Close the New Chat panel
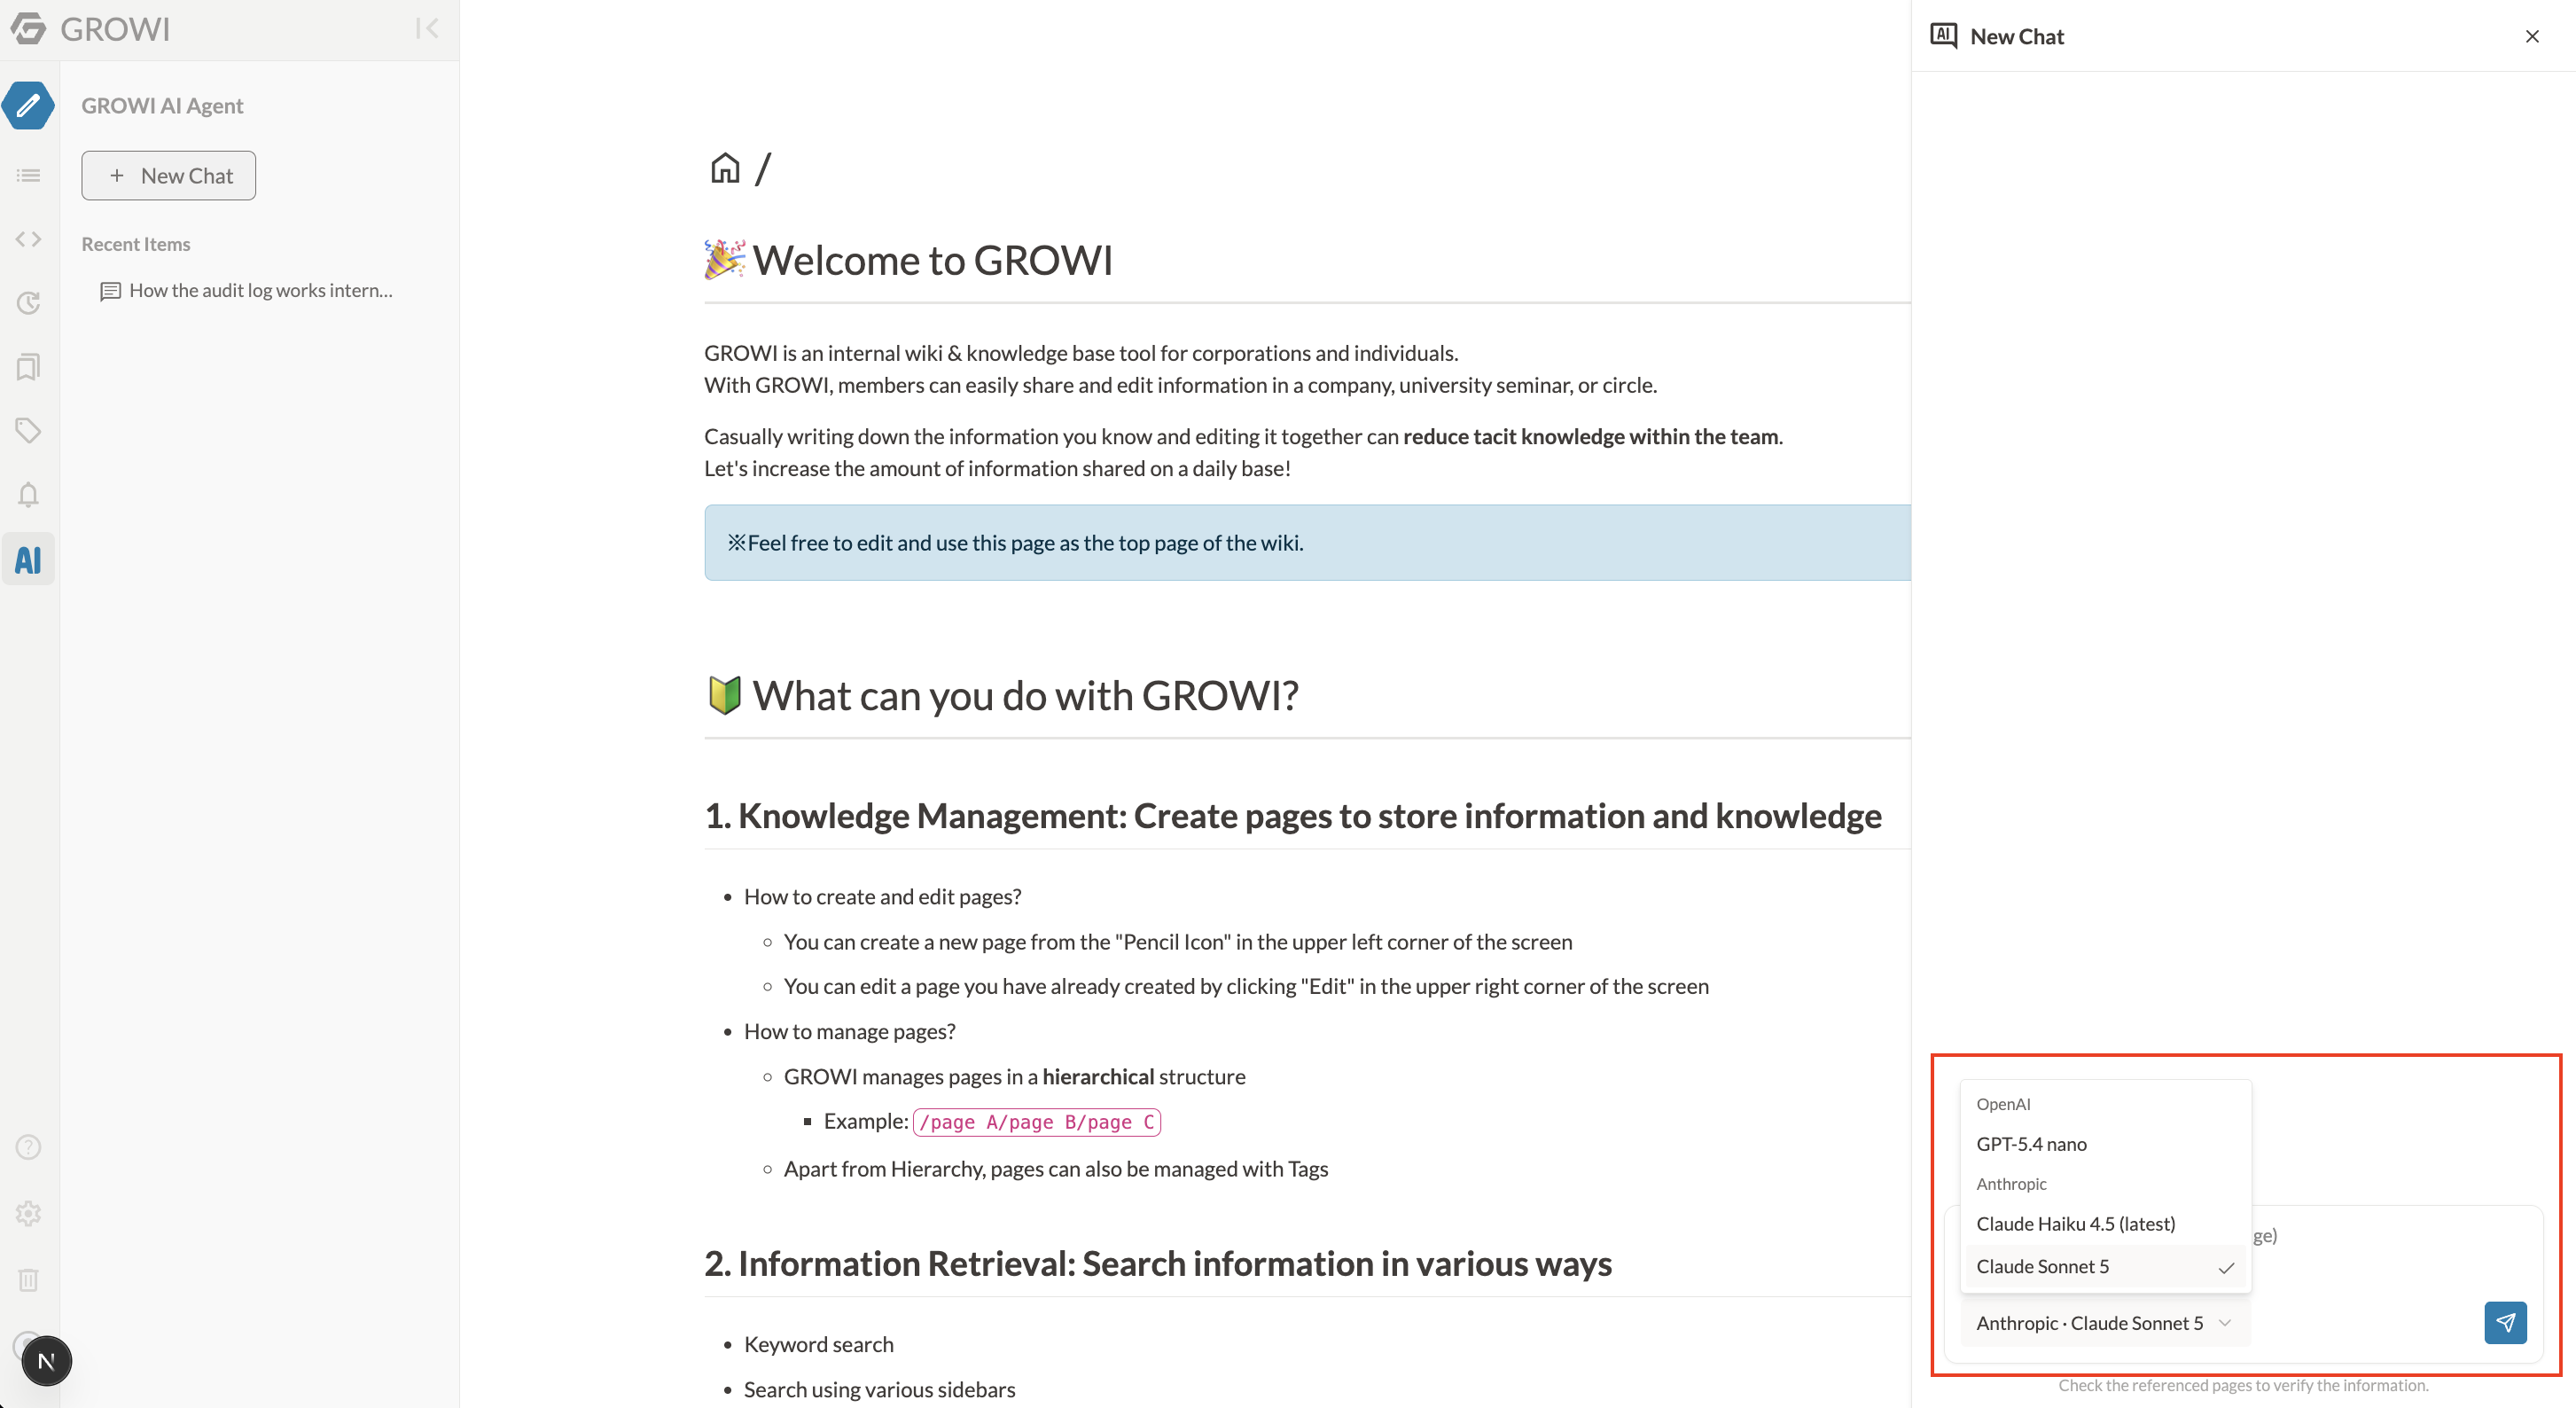Screen dimensions: 2576x1408 (2532, 36)
